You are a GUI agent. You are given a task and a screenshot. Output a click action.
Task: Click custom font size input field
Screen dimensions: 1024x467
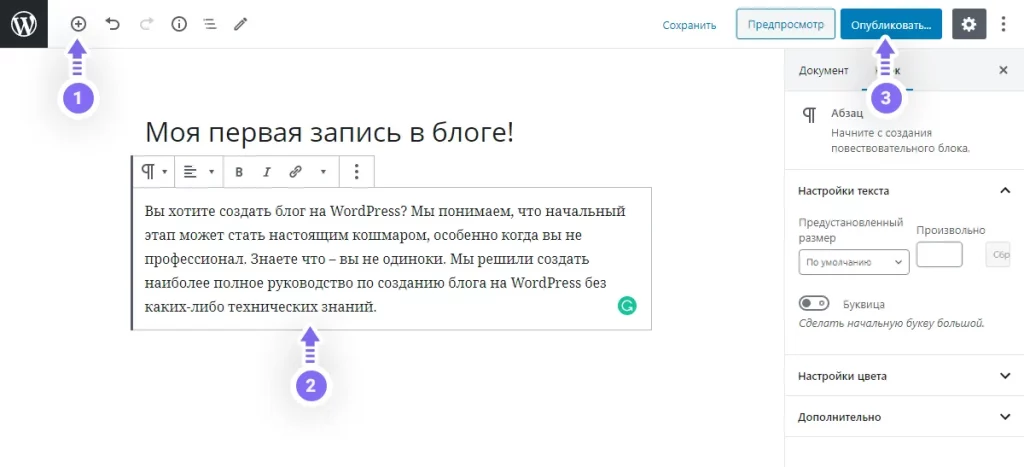coord(939,255)
